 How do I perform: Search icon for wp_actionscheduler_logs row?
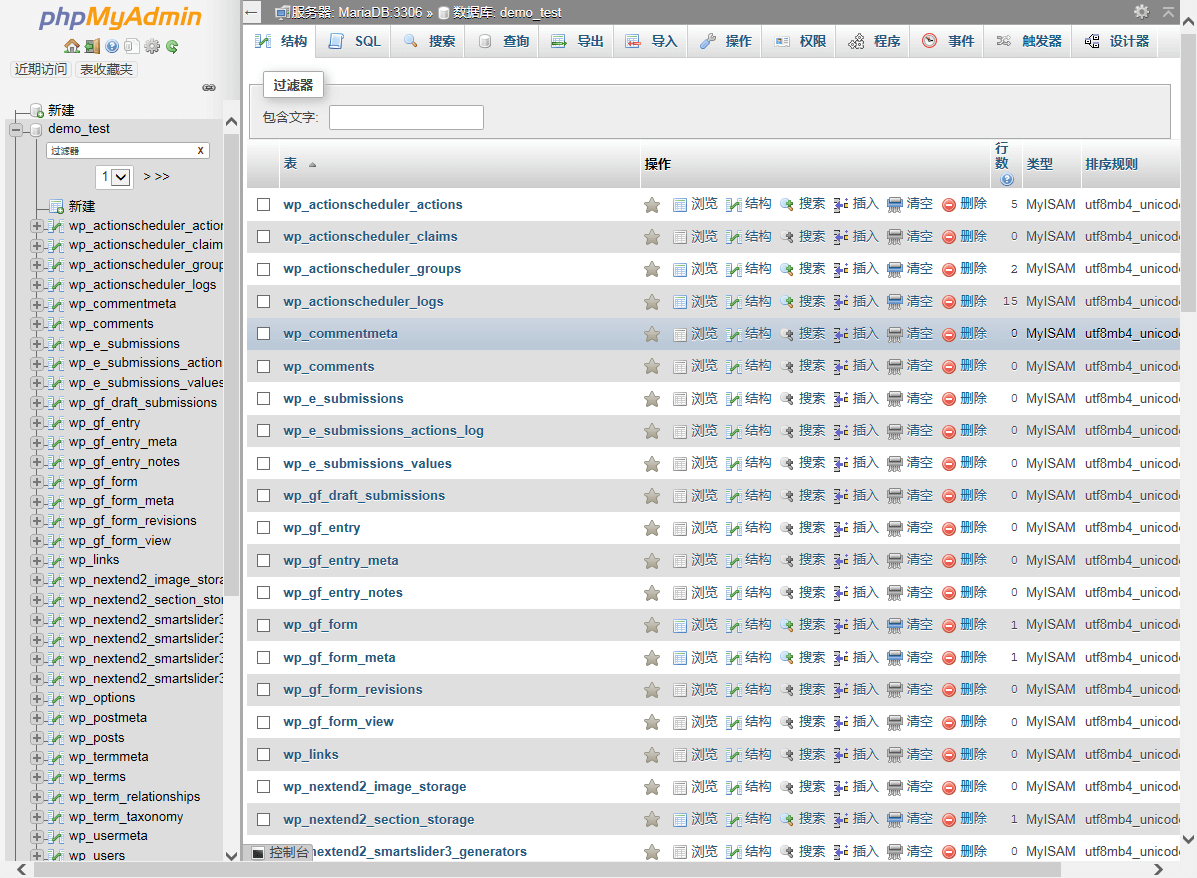(x=787, y=302)
